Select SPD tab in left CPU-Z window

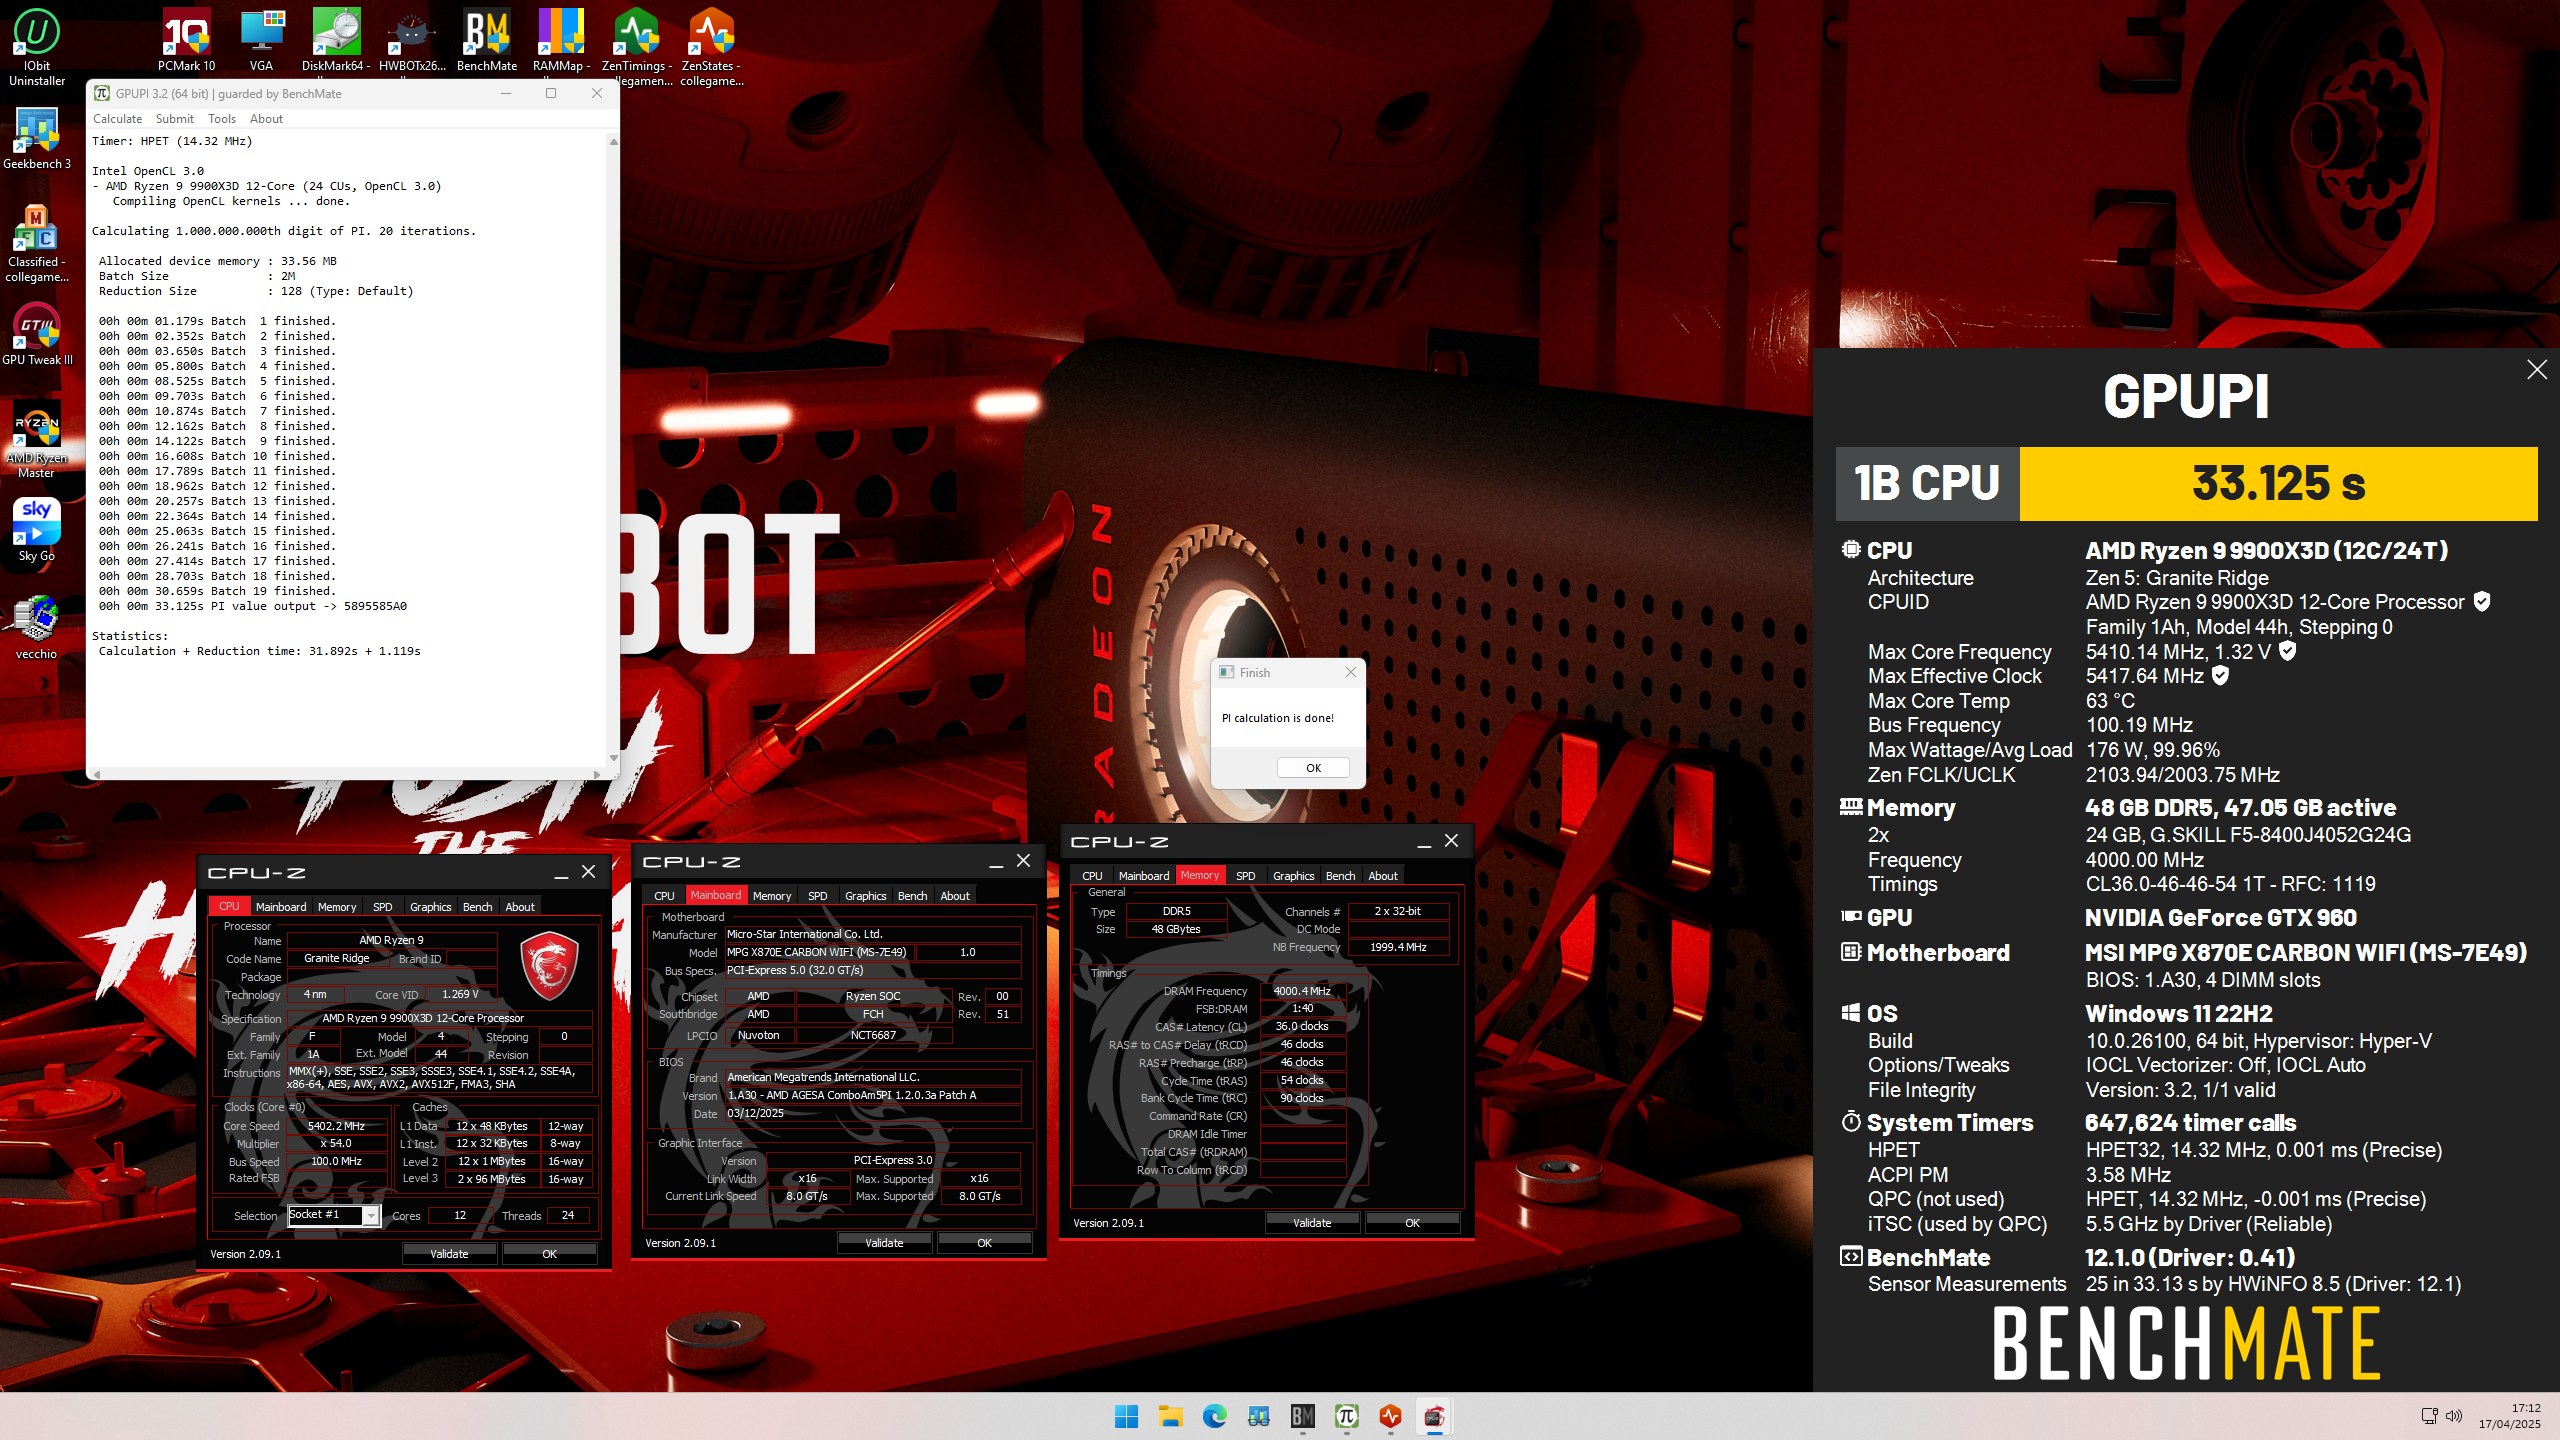click(x=382, y=907)
